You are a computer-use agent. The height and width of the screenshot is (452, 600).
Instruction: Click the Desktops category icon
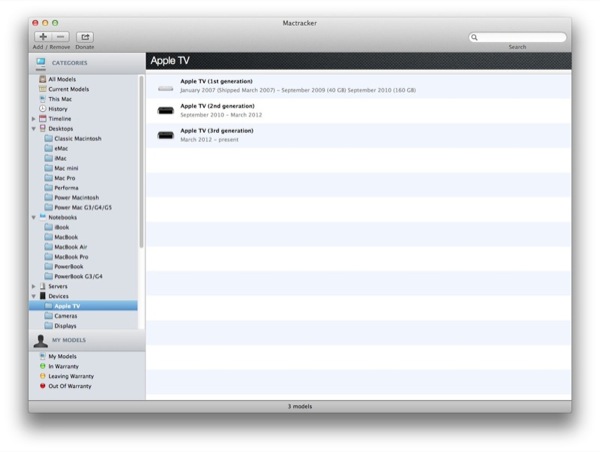click(x=43, y=129)
